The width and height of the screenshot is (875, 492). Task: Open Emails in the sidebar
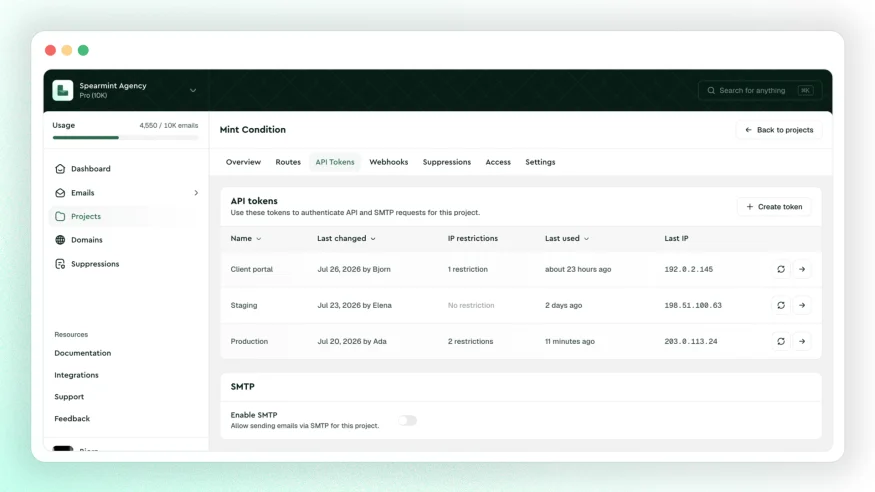[x=127, y=193]
